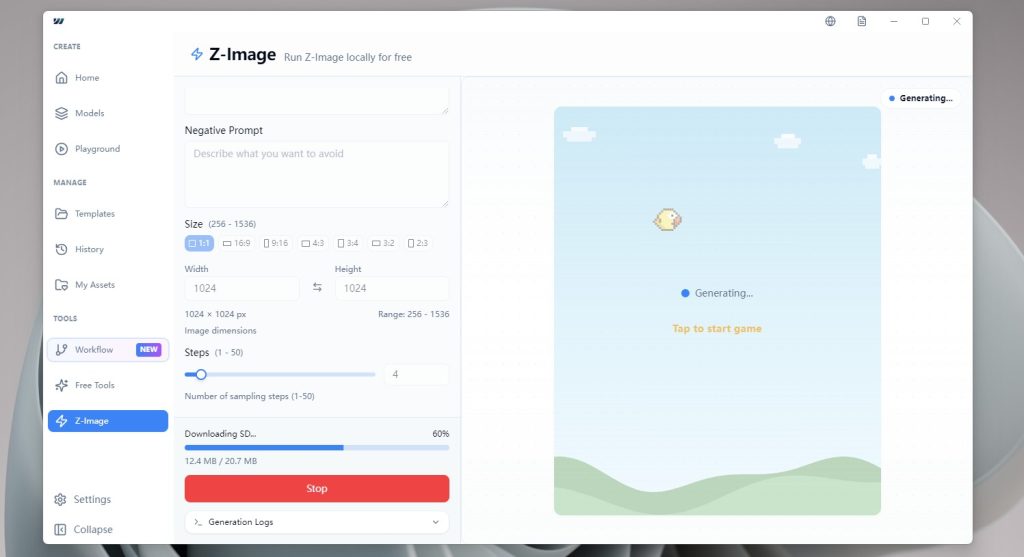Focus the Negative Prompt text area

[x=317, y=174]
